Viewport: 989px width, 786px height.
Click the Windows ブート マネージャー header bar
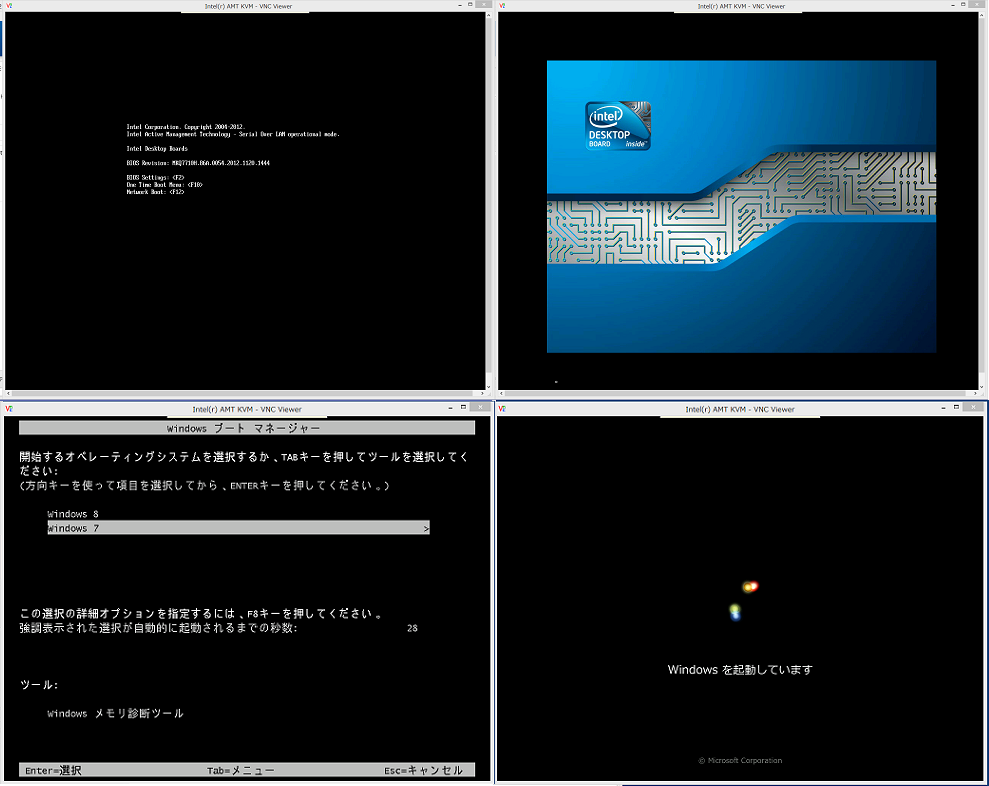point(247,428)
